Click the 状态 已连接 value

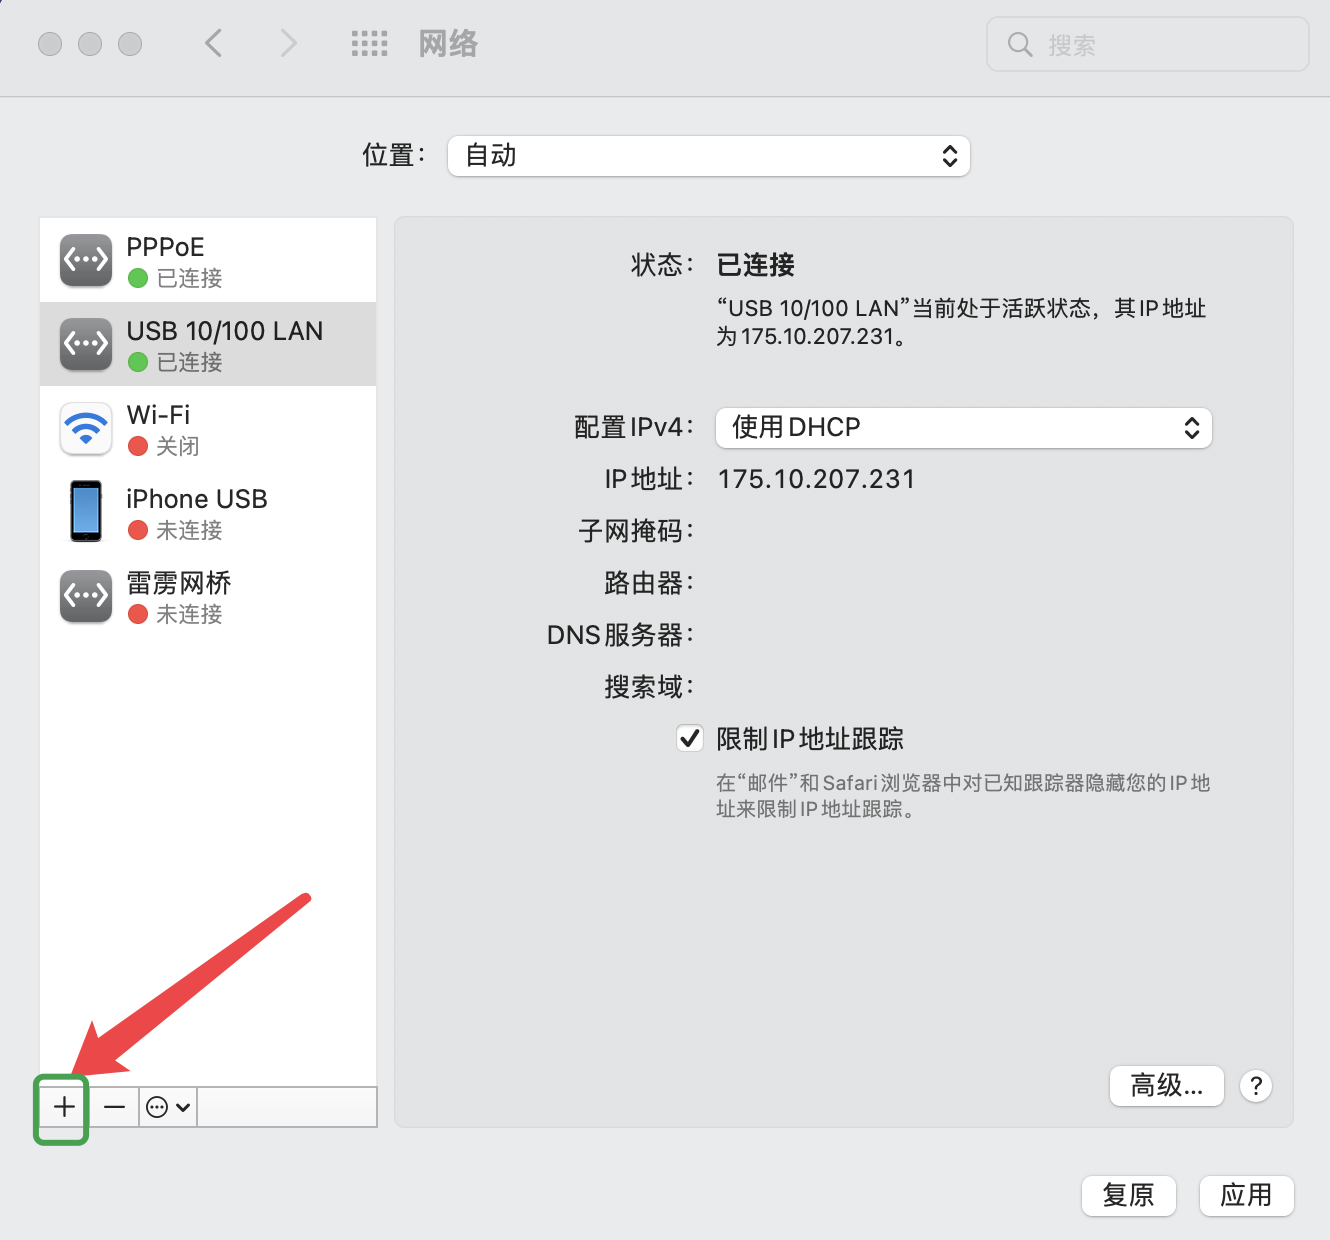click(x=756, y=265)
